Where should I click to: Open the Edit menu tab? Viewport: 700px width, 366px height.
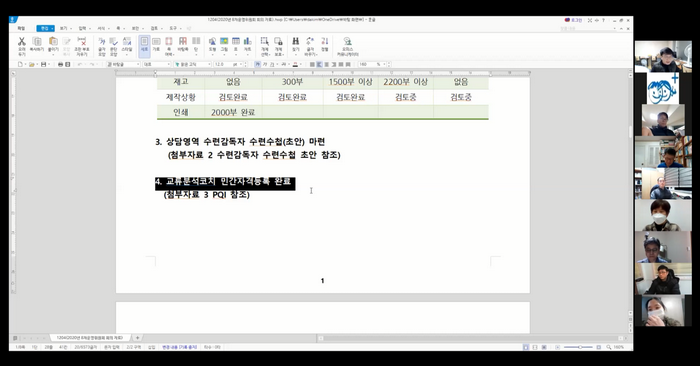46,28
